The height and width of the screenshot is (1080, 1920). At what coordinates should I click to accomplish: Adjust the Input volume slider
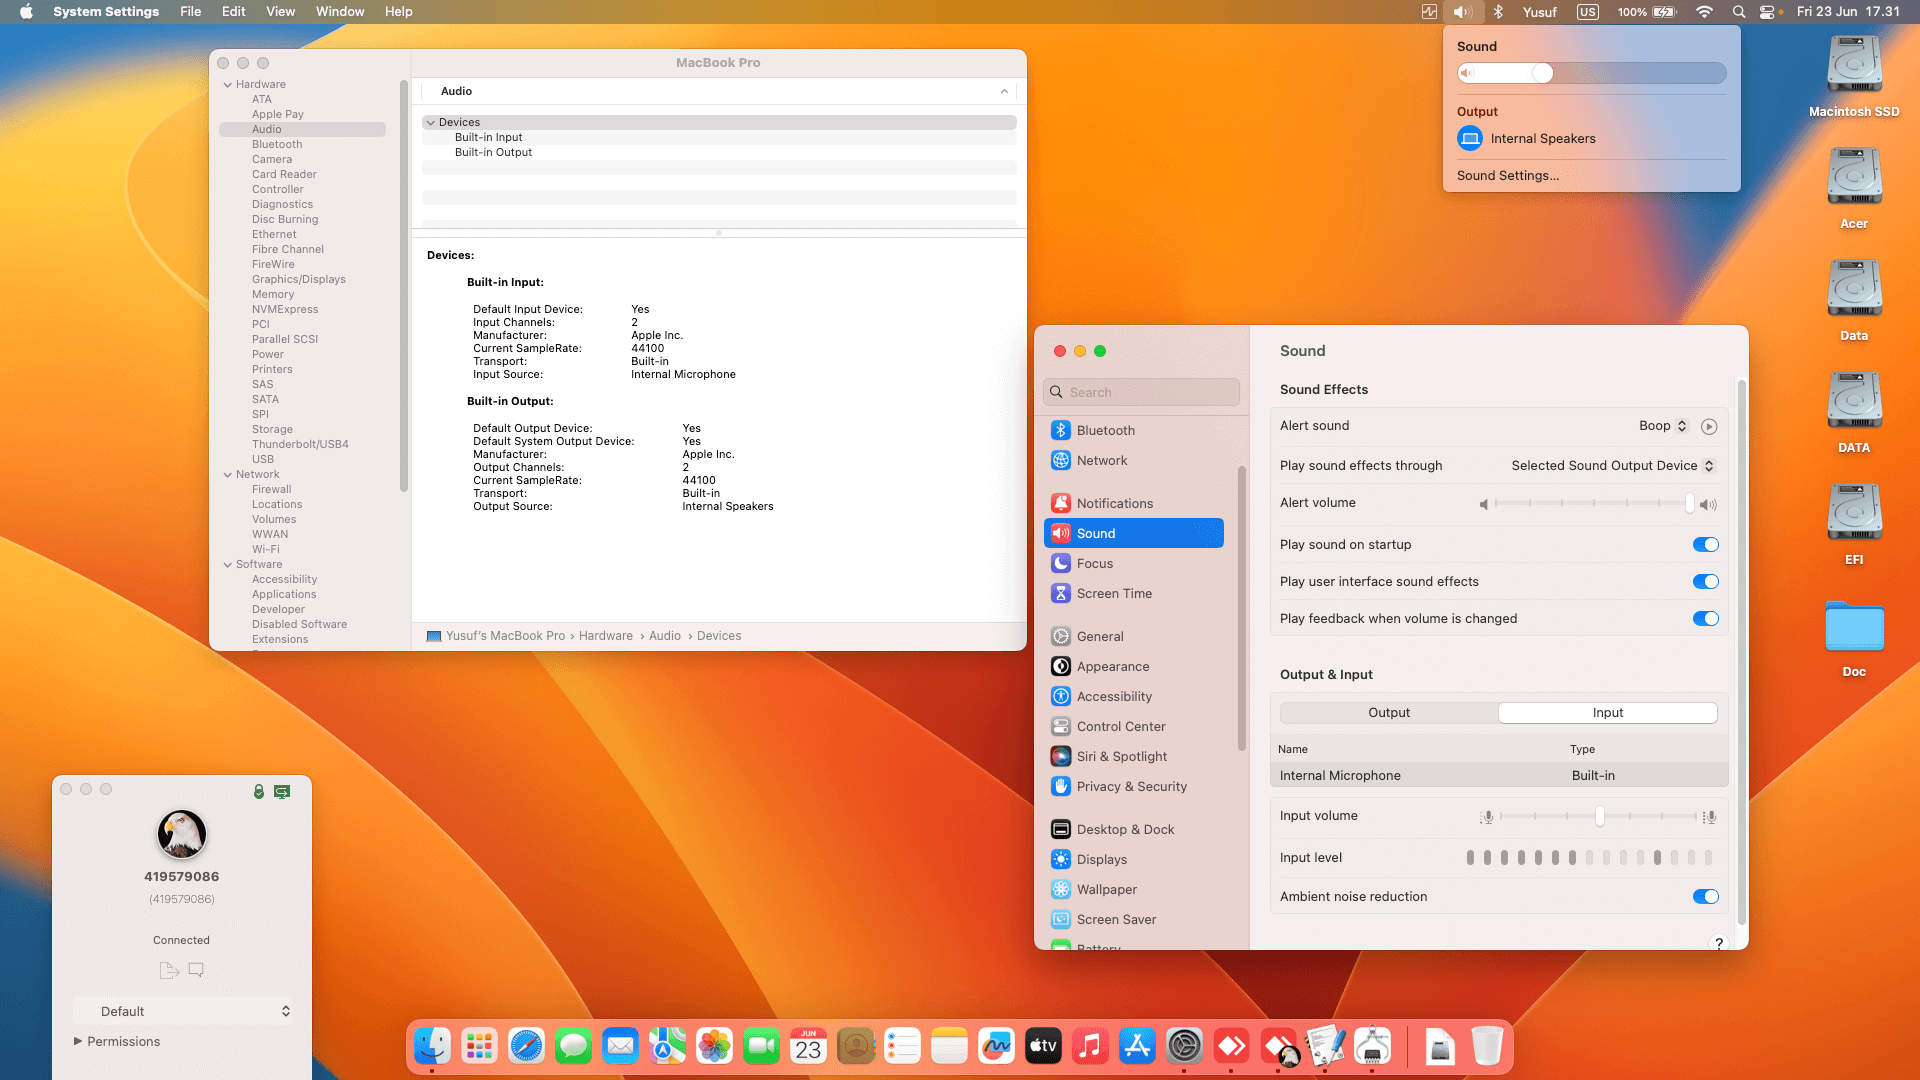(1598, 817)
